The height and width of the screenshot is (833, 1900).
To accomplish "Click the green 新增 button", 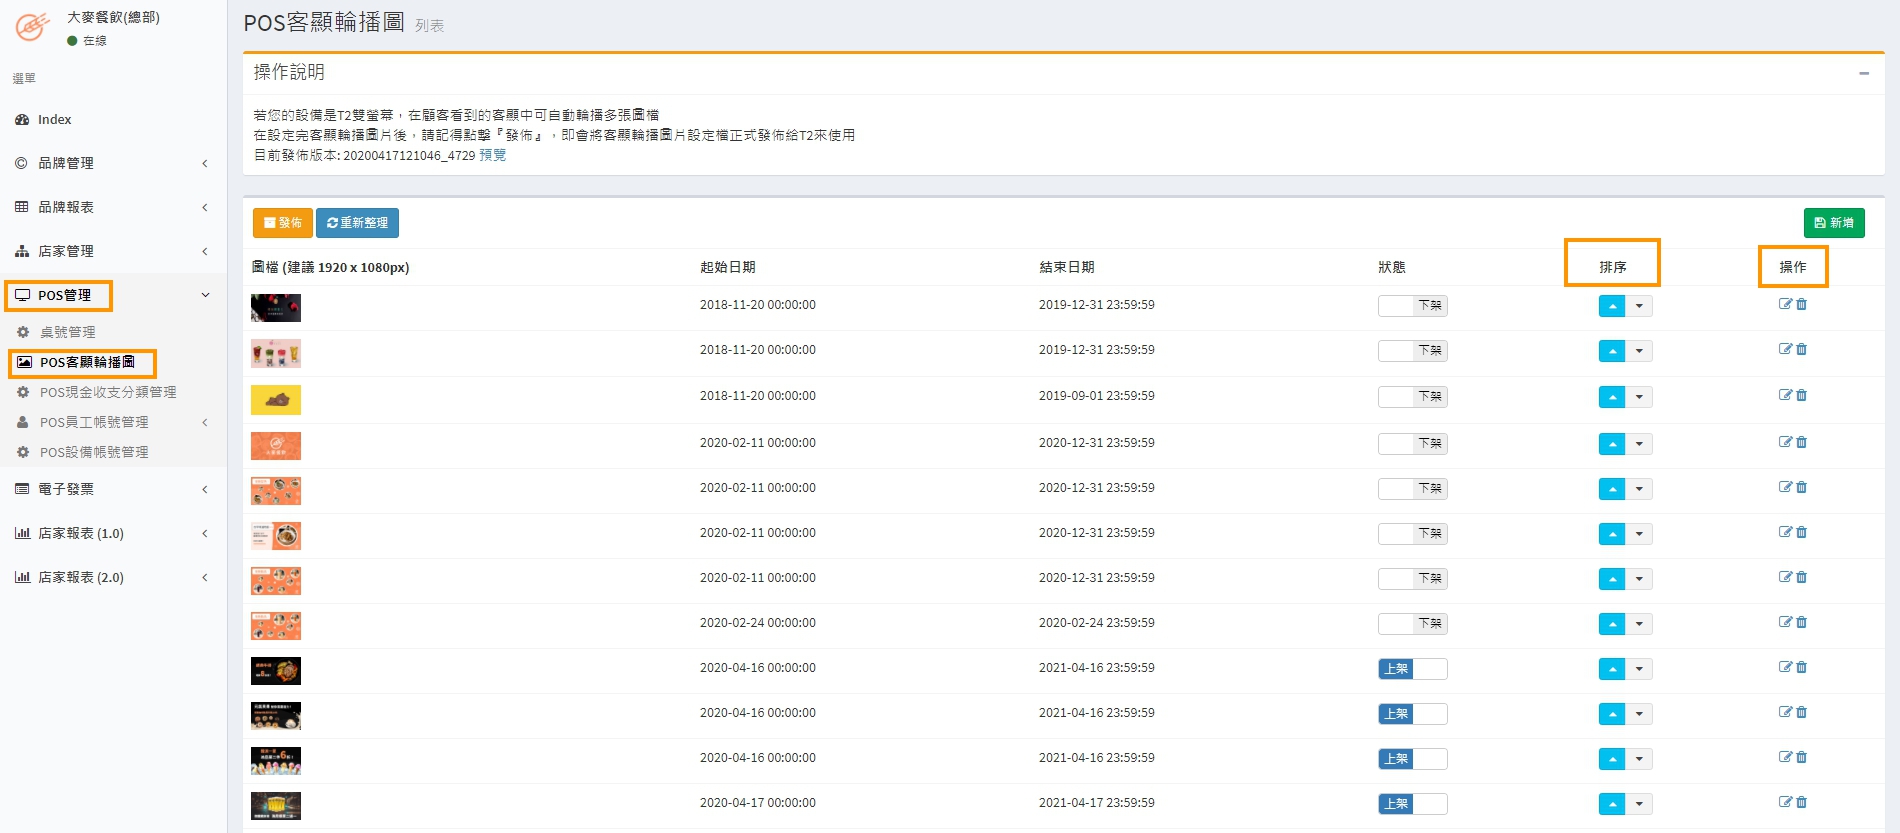I will pos(1834,223).
